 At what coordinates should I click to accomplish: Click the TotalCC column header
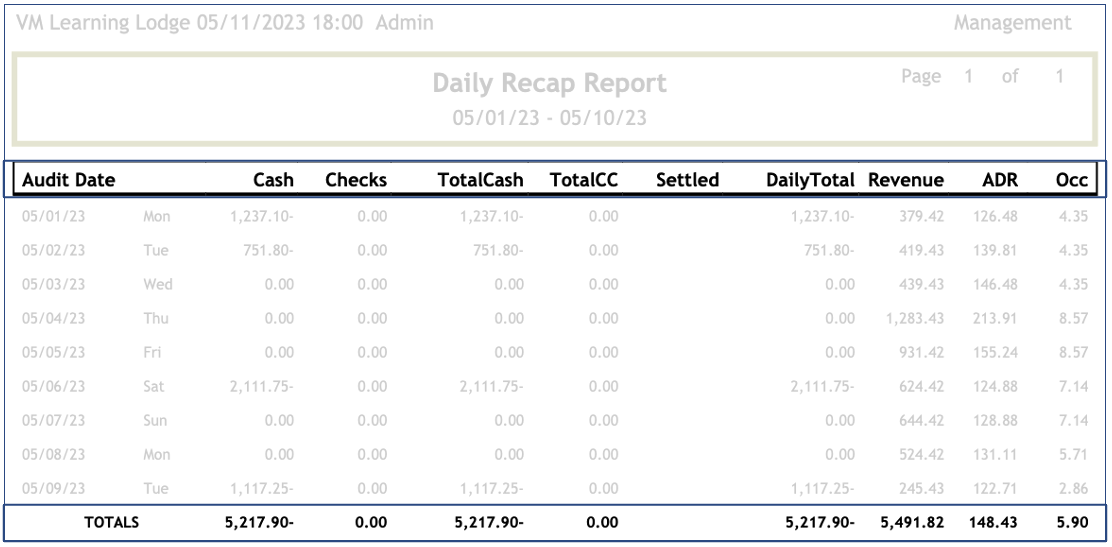coord(584,180)
